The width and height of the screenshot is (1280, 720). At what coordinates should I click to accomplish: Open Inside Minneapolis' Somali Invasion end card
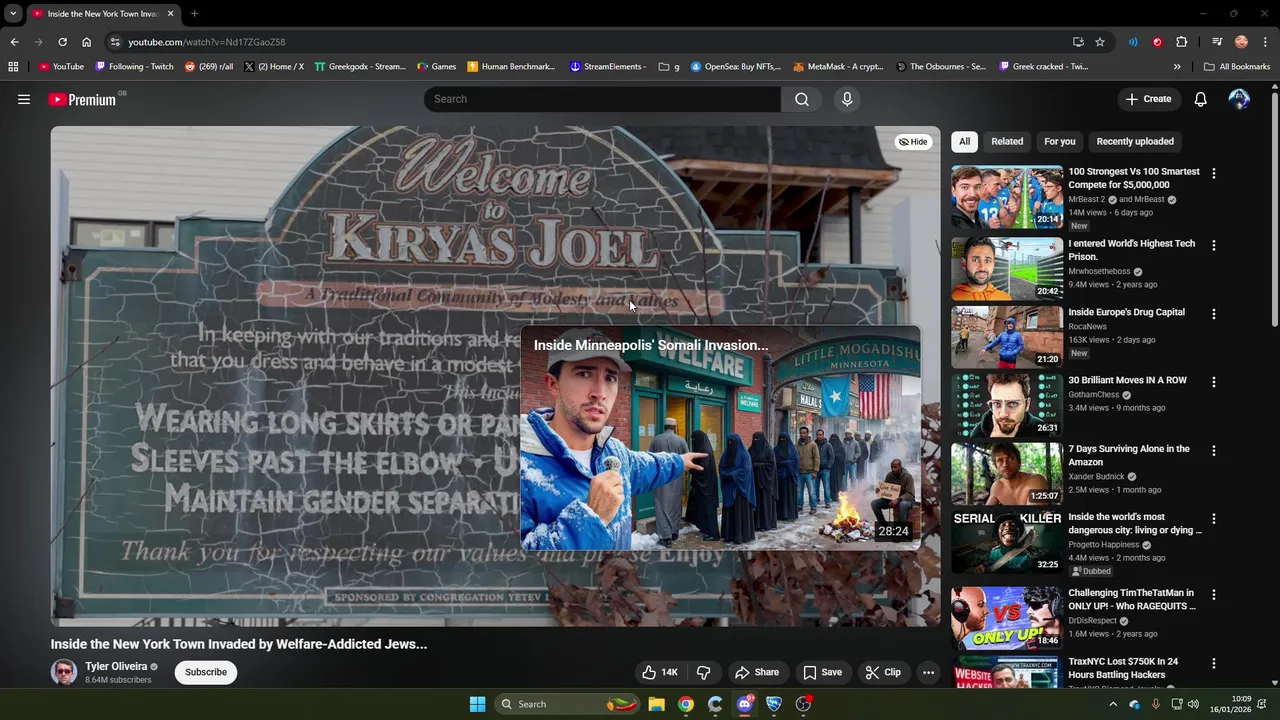720,438
